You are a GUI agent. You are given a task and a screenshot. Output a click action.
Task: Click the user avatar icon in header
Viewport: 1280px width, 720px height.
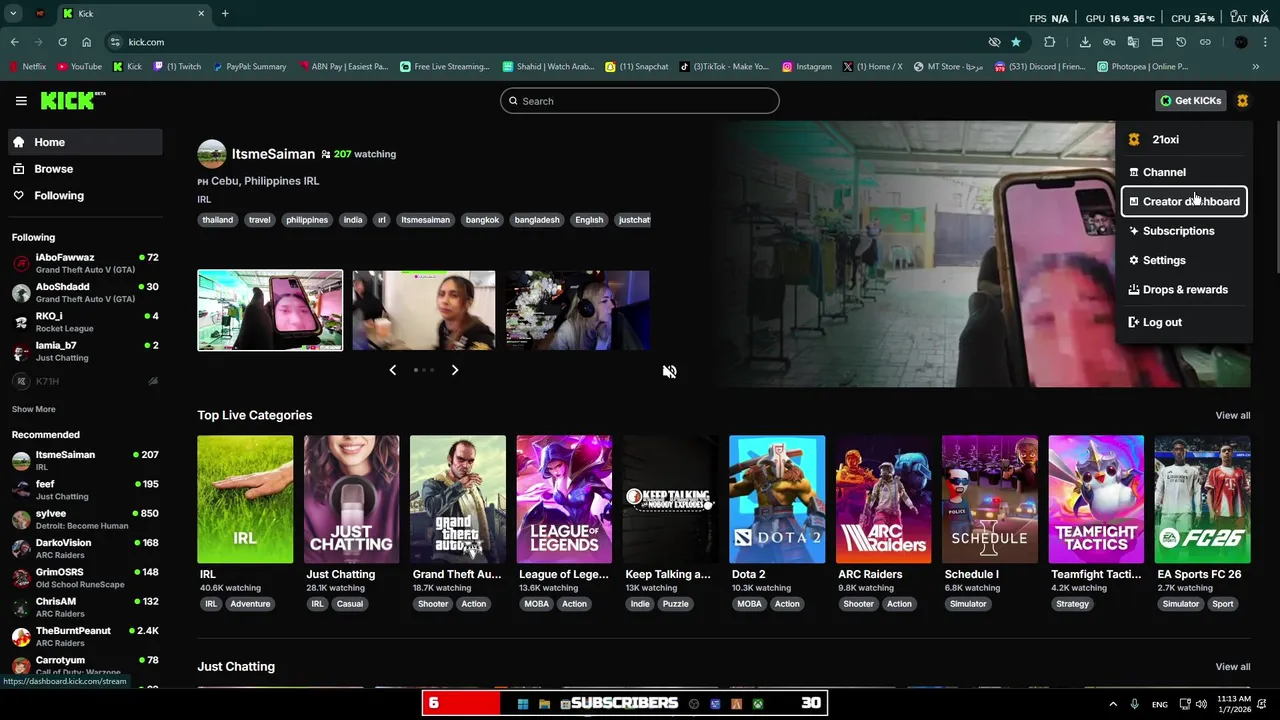[1242, 101]
